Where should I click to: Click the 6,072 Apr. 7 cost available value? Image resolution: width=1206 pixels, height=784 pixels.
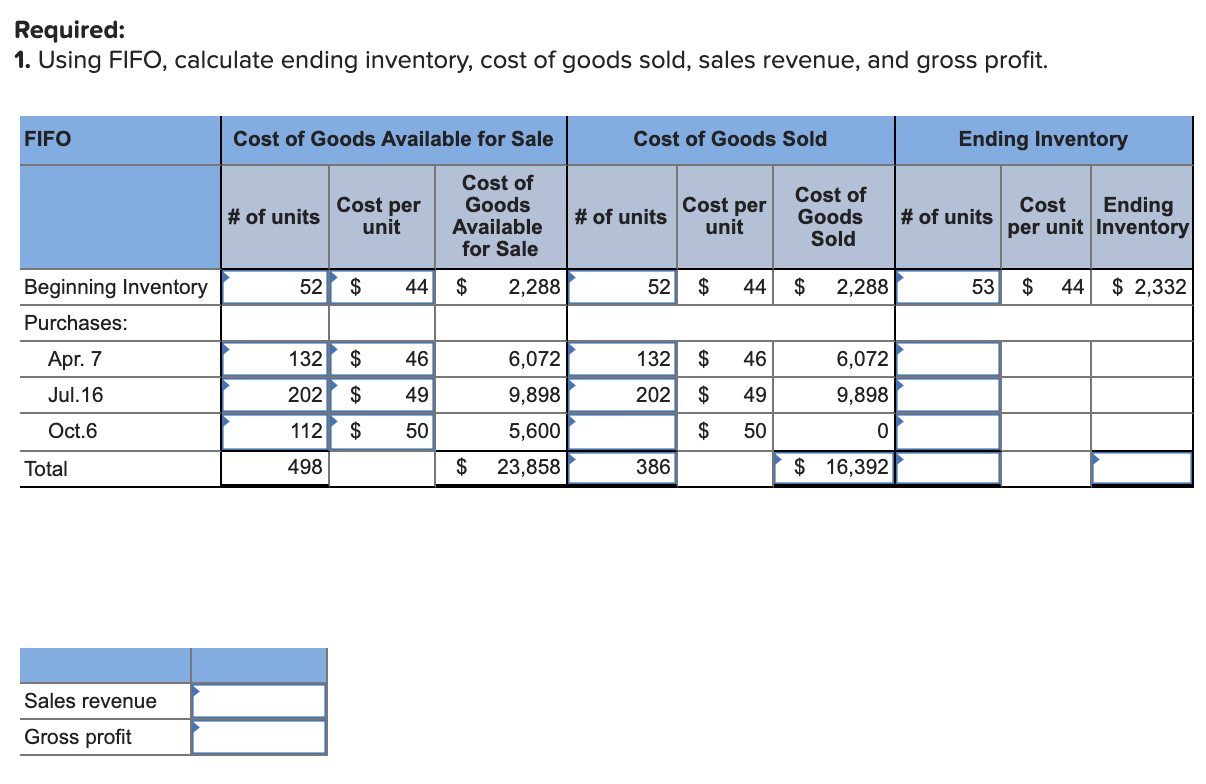pyautogui.click(x=534, y=359)
